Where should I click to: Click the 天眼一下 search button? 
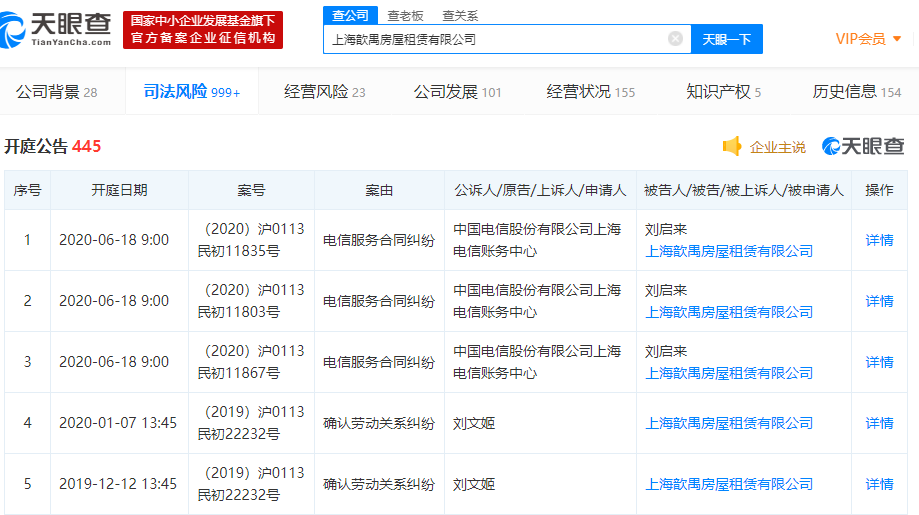[726, 39]
